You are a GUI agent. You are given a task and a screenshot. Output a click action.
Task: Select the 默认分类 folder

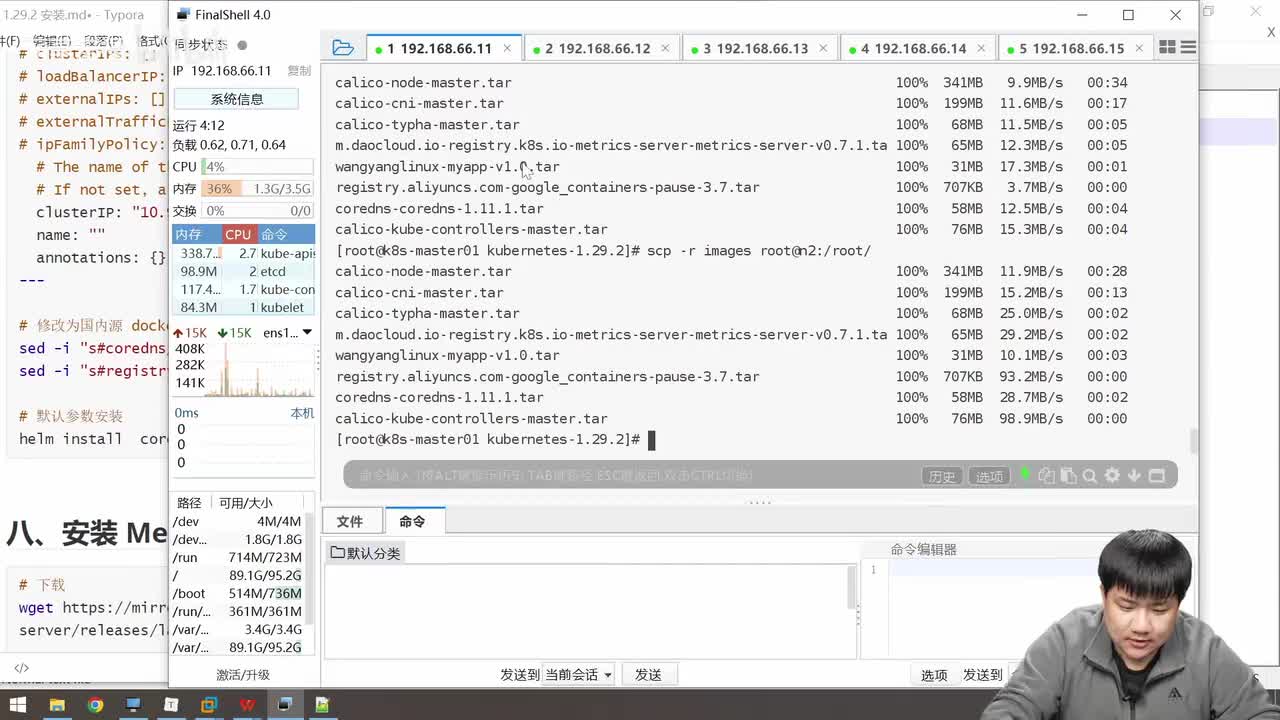365,553
